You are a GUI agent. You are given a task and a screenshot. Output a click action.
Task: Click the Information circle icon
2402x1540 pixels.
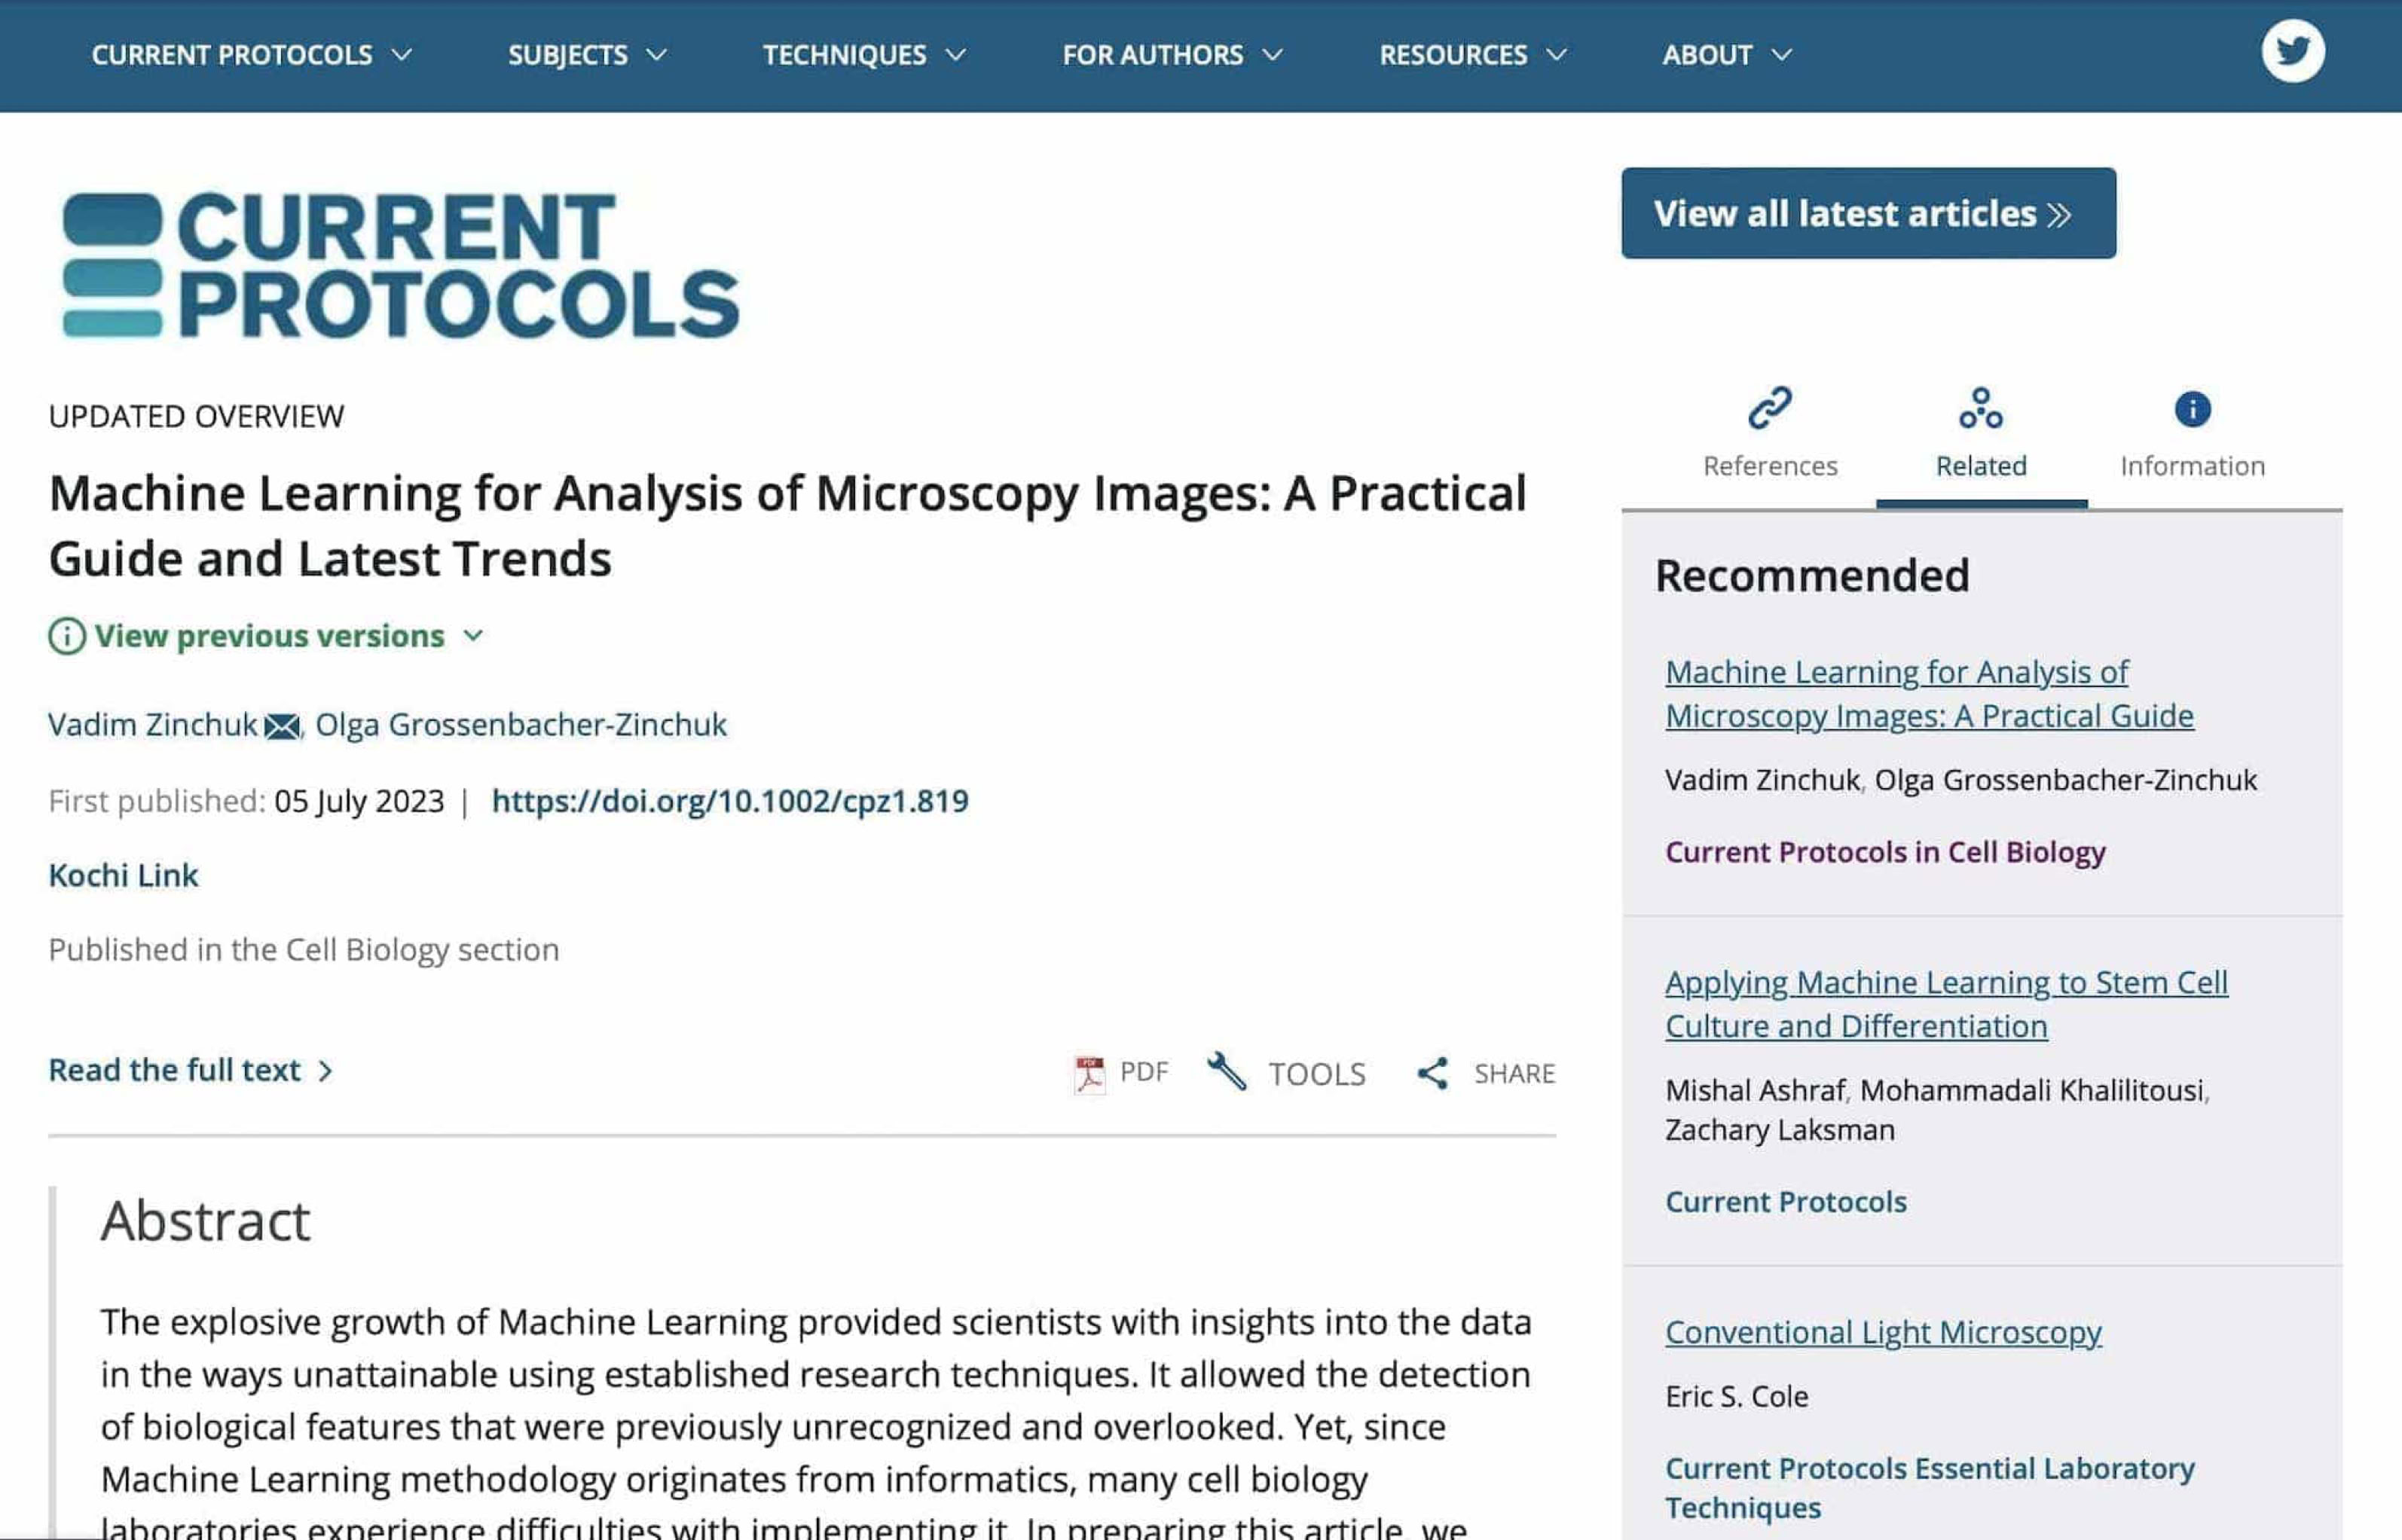click(x=2192, y=409)
